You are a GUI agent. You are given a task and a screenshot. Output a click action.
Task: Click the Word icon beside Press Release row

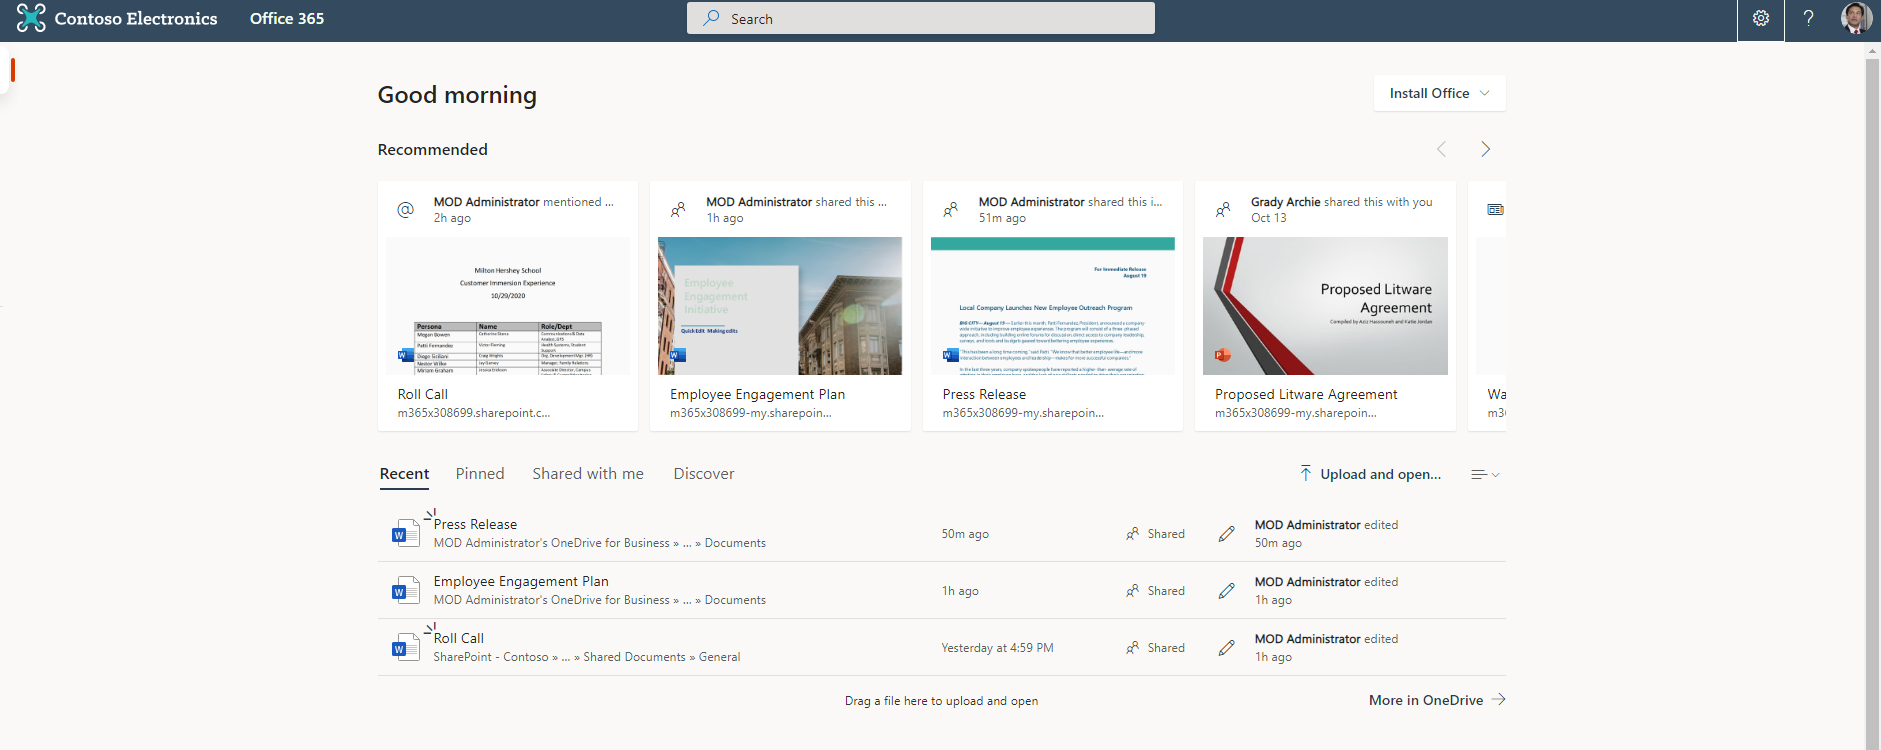tap(405, 532)
